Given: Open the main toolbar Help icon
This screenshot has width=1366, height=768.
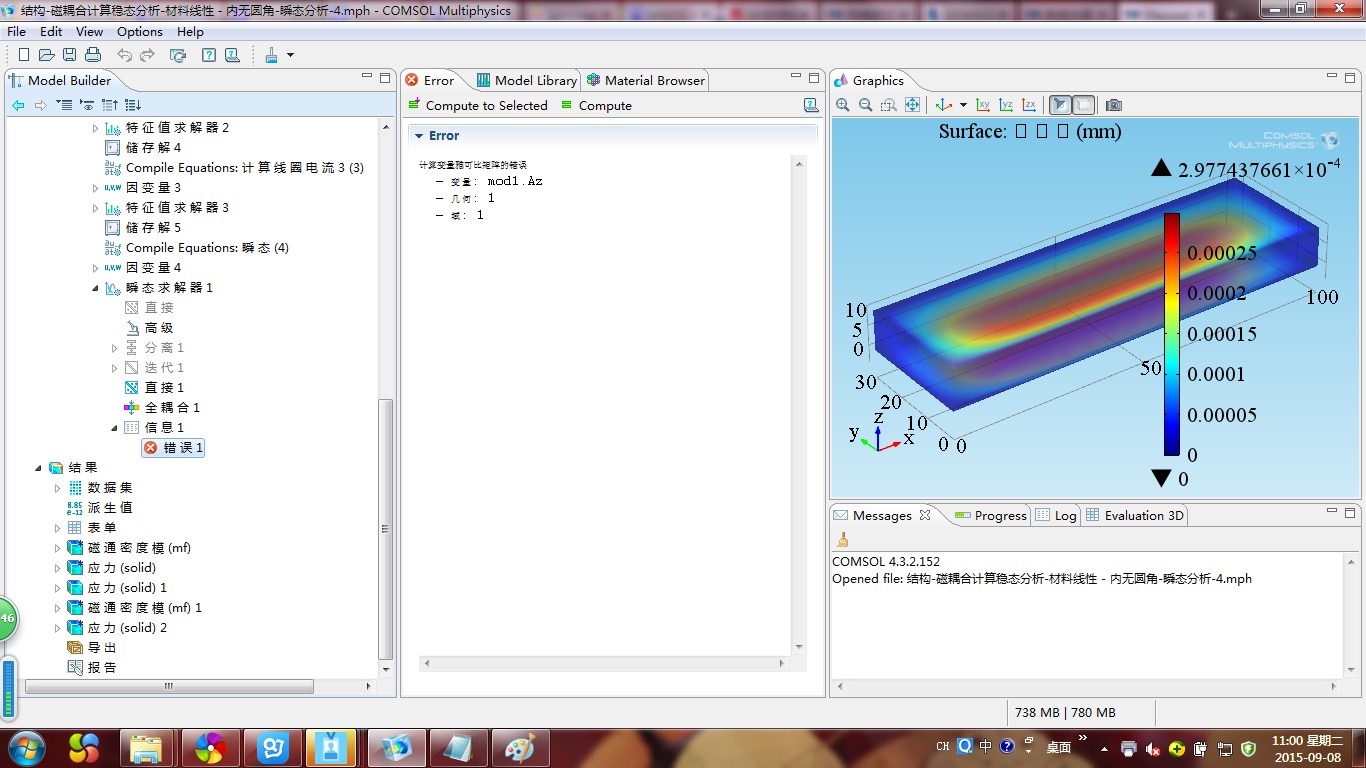Looking at the screenshot, I should (209, 55).
